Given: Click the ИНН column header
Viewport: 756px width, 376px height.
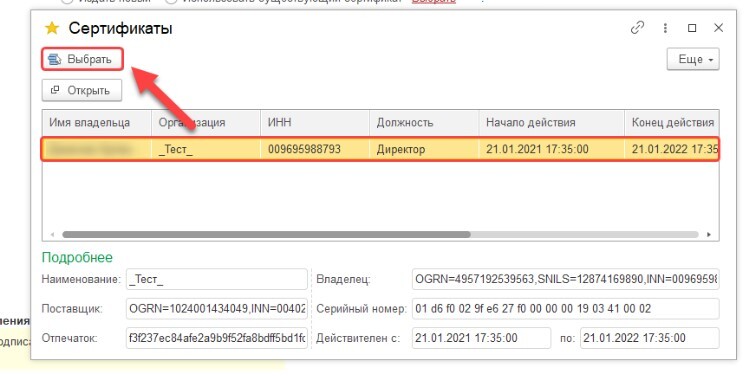Looking at the screenshot, I should pyautogui.click(x=315, y=122).
